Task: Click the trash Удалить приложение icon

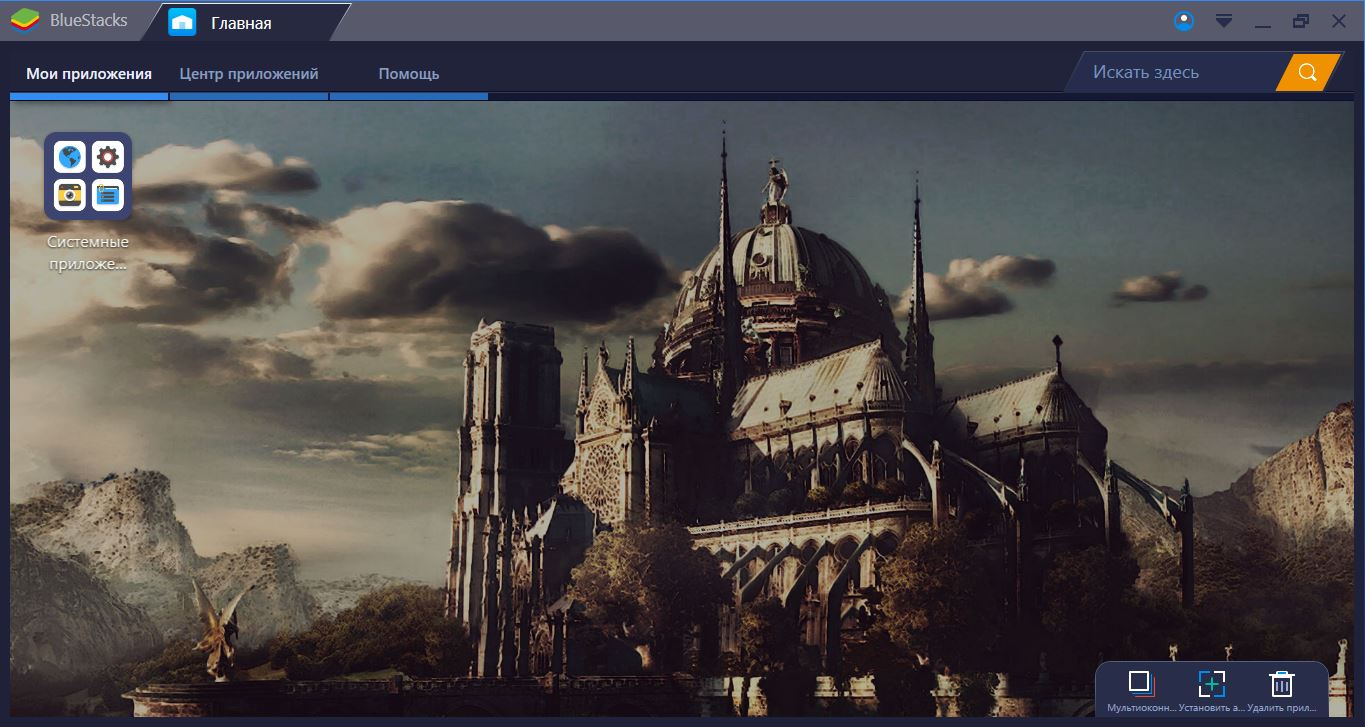Action: (1281, 683)
